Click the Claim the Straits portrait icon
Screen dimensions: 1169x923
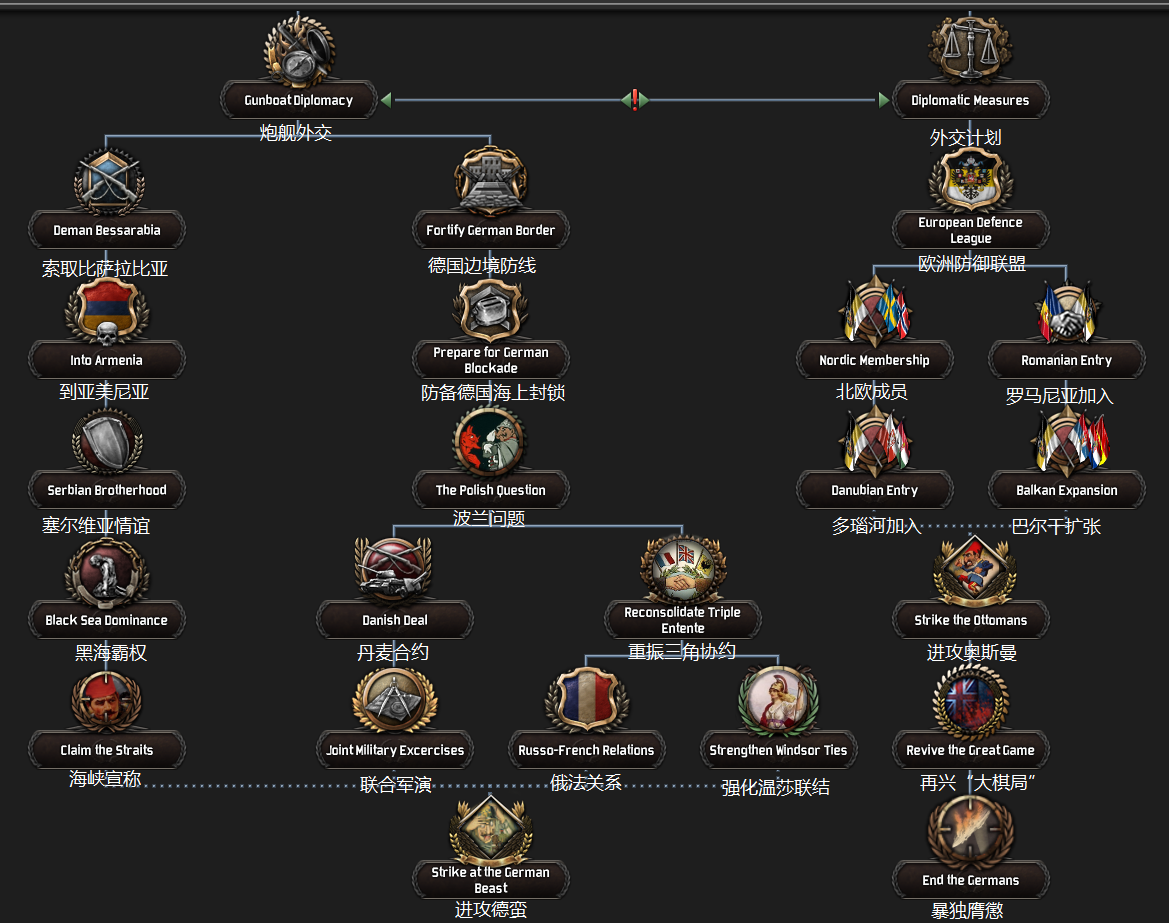pyautogui.click(x=107, y=701)
